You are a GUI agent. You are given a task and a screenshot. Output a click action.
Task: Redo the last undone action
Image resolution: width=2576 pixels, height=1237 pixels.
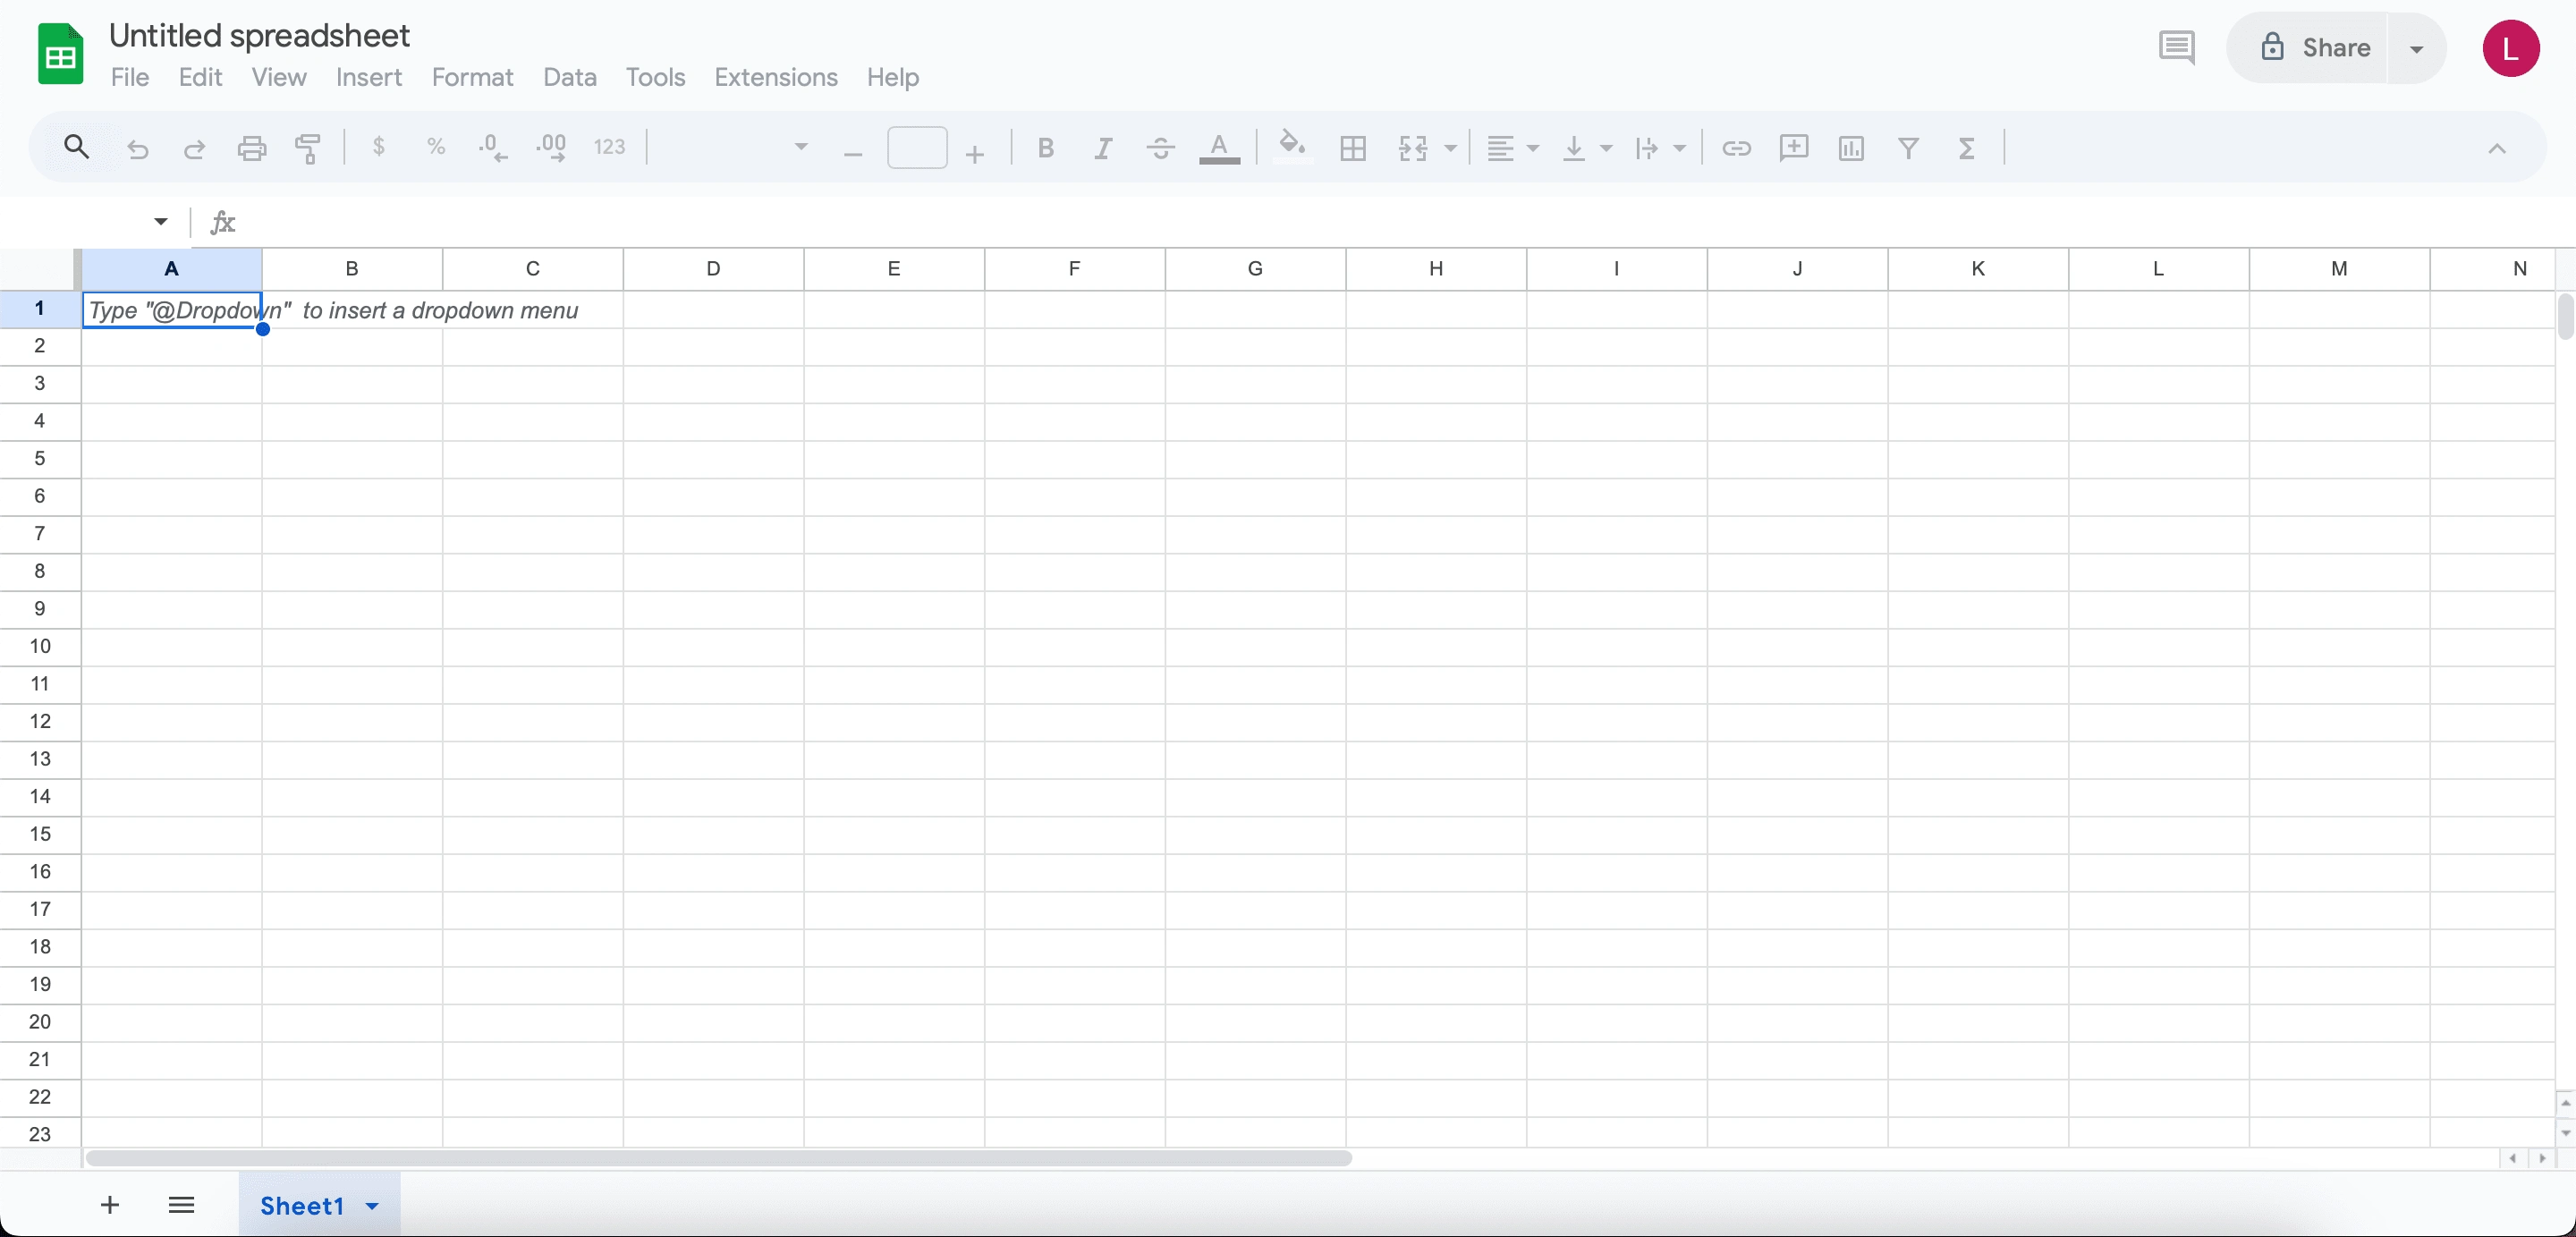194,148
